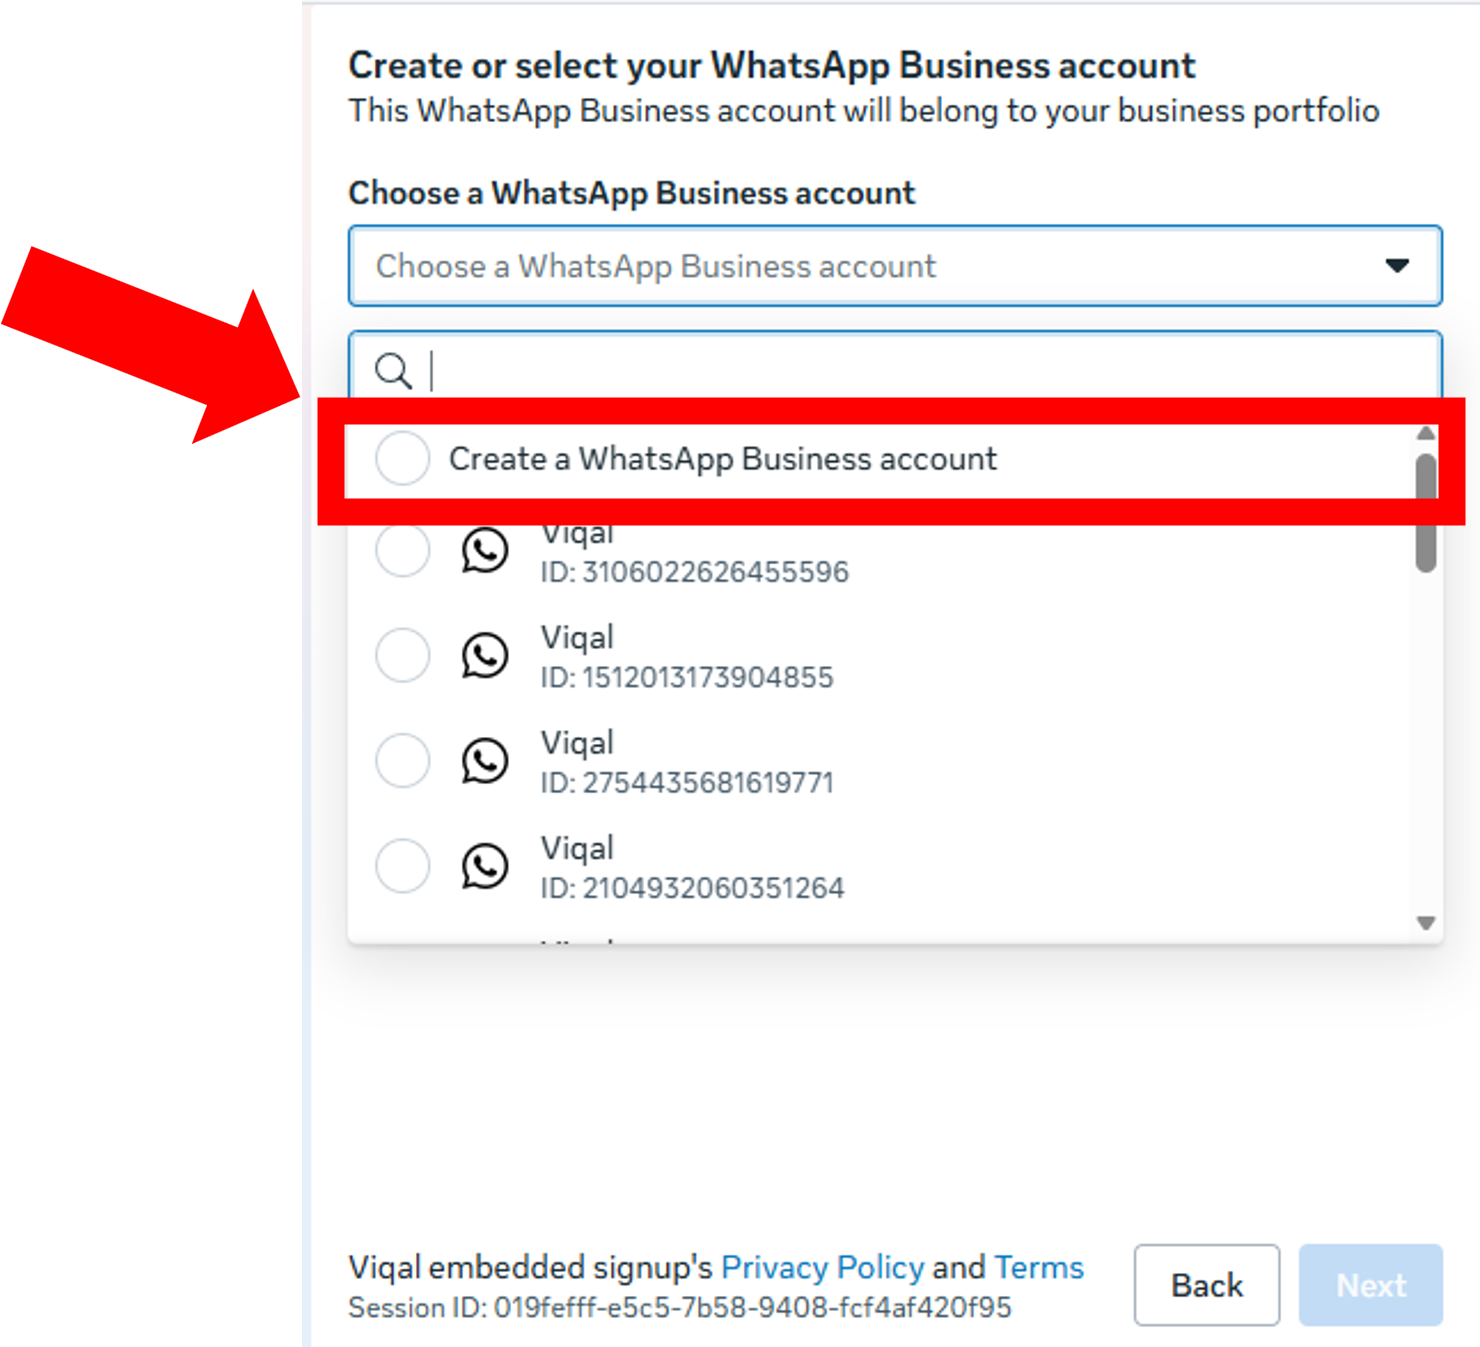The width and height of the screenshot is (1480, 1347).
Task: Open the Terms link
Action: (x=1039, y=1267)
